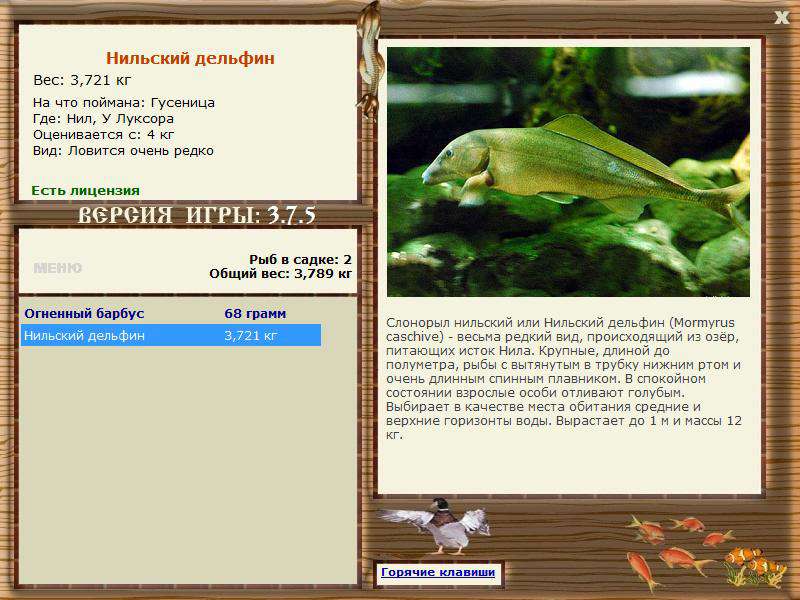Click the hanging dried fish decoration icon
This screenshot has height=600, width=800.
point(369,61)
